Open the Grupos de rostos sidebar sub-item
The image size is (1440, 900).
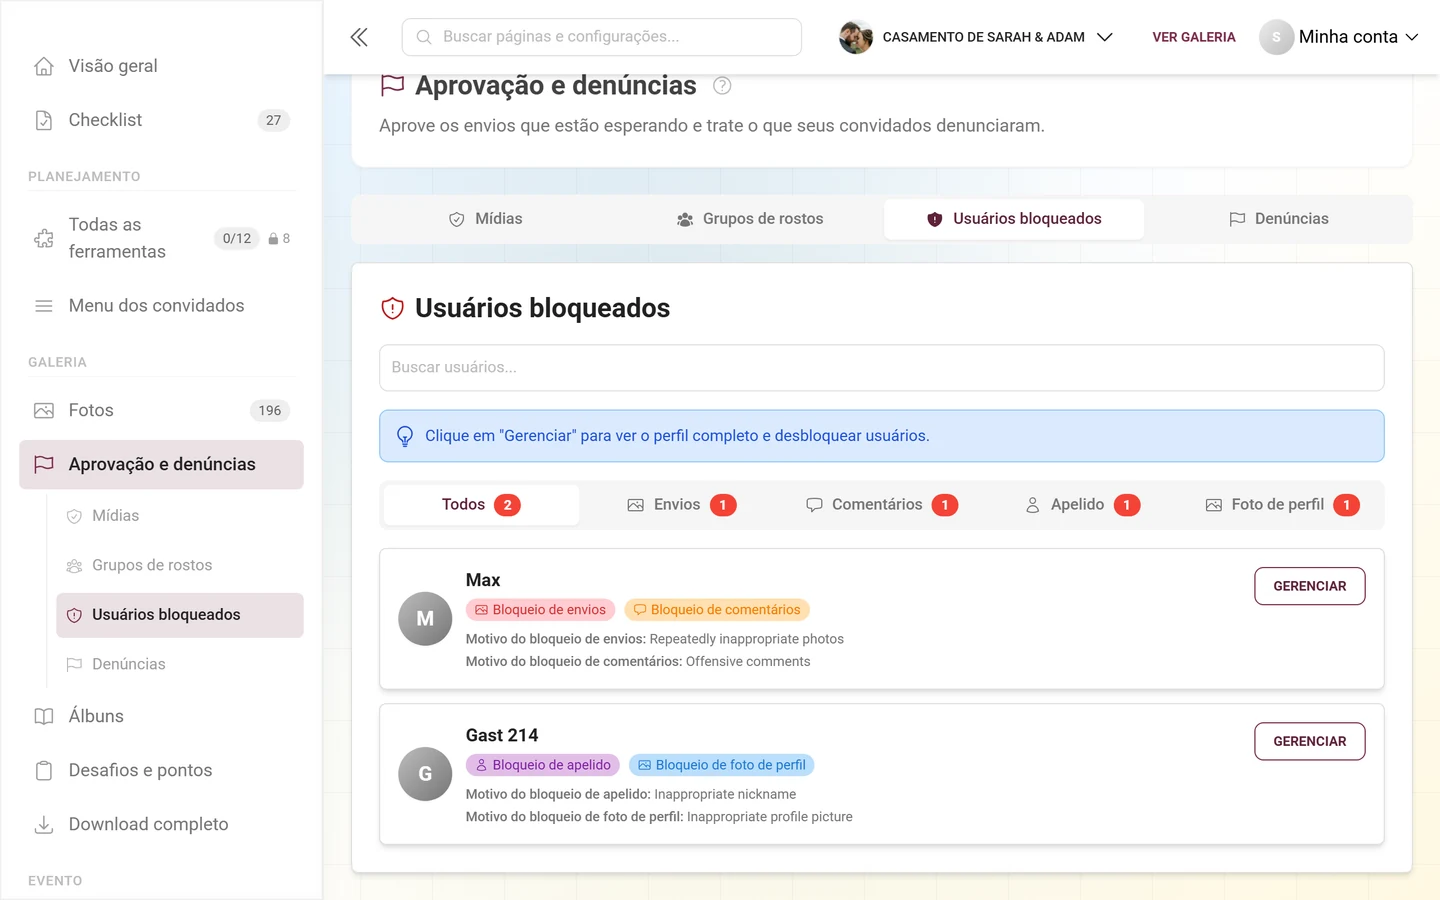point(180,566)
